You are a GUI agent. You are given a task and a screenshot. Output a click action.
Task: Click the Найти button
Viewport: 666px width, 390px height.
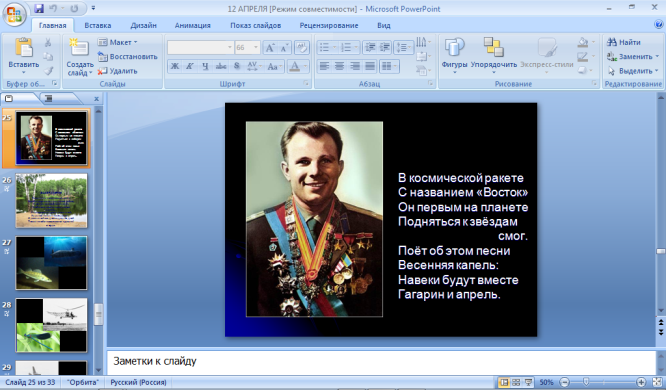(x=624, y=42)
